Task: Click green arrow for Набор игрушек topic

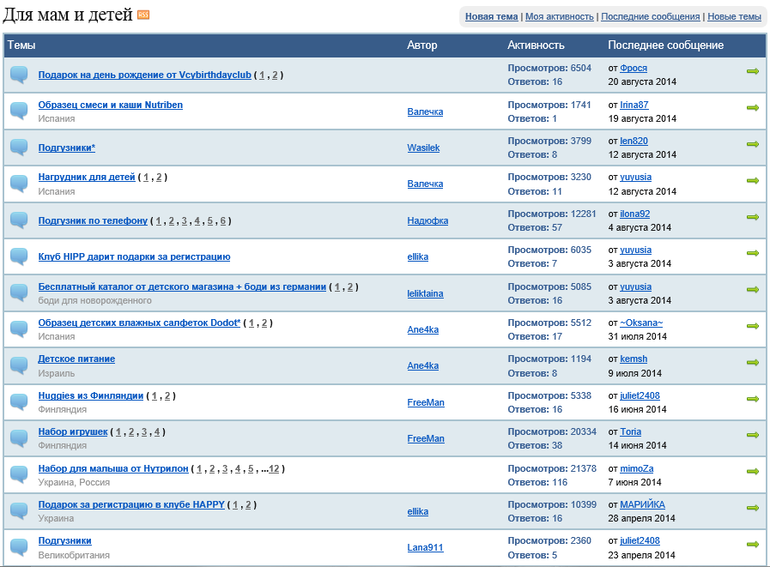Action: [752, 435]
